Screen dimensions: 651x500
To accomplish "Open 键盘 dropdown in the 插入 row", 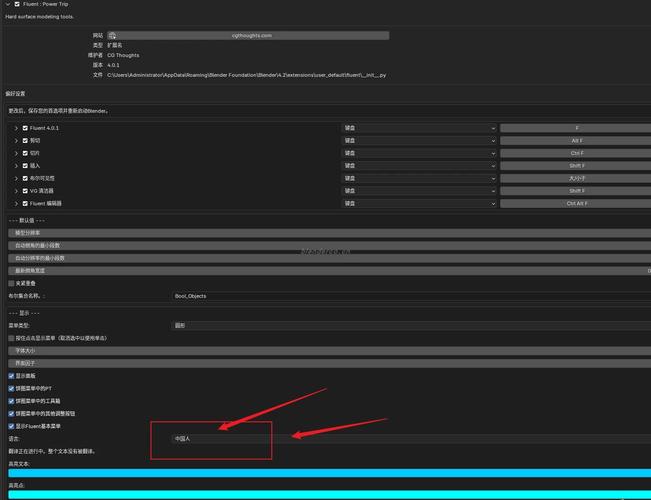I will pyautogui.click(x=419, y=166).
